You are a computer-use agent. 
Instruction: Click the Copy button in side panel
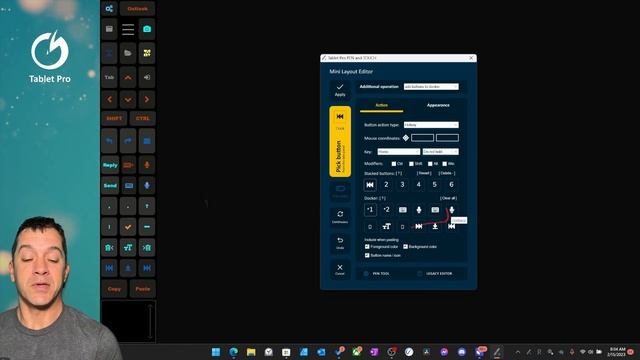114,289
